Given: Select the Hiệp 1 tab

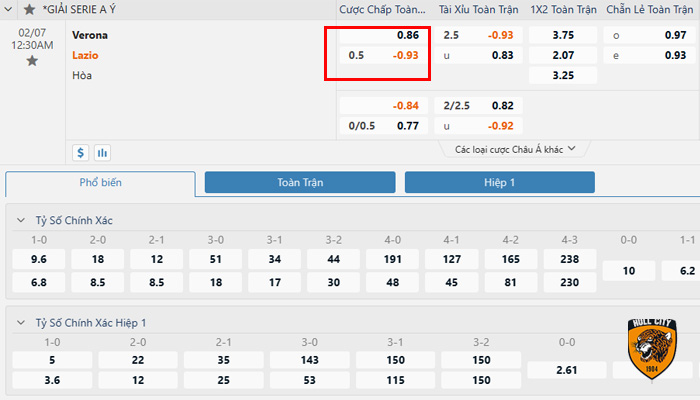Looking at the screenshot, I should pyautogui.click(x=499, y=183).
